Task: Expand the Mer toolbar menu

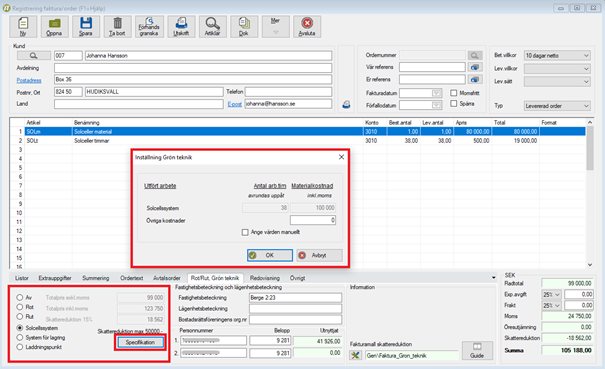Action: coord(275,27)
